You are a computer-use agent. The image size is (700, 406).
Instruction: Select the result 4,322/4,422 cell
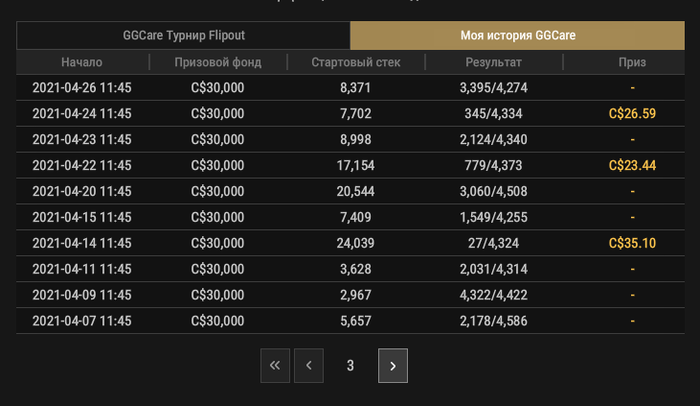[x=493, y=295]
